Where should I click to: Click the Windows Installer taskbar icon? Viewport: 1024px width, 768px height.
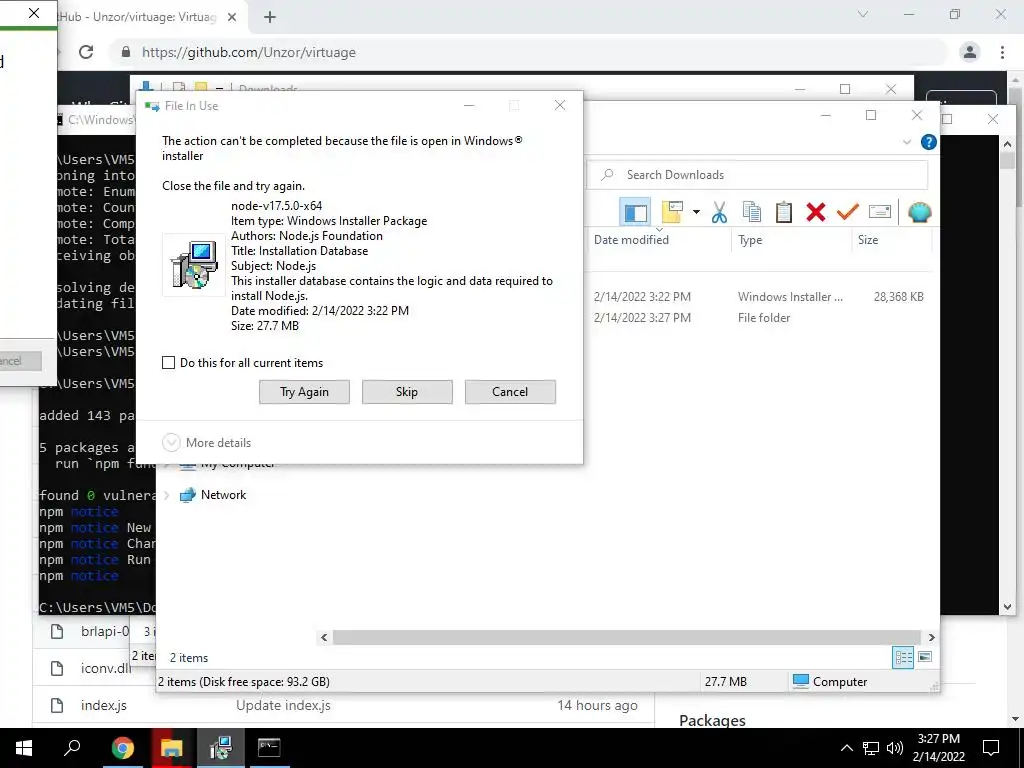220,748
